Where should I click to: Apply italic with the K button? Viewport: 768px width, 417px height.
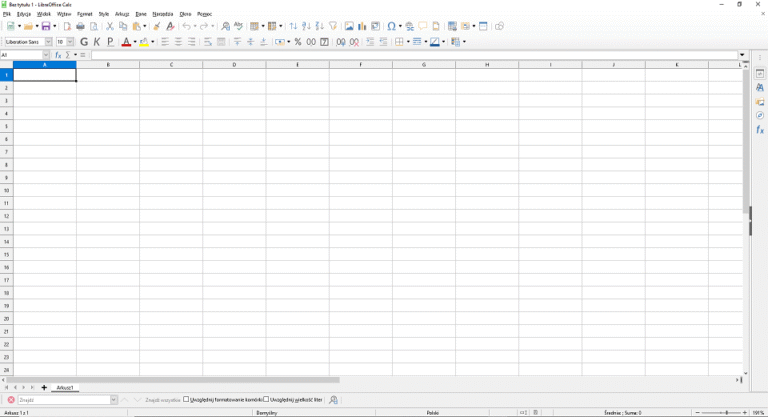tap(97, 42)
